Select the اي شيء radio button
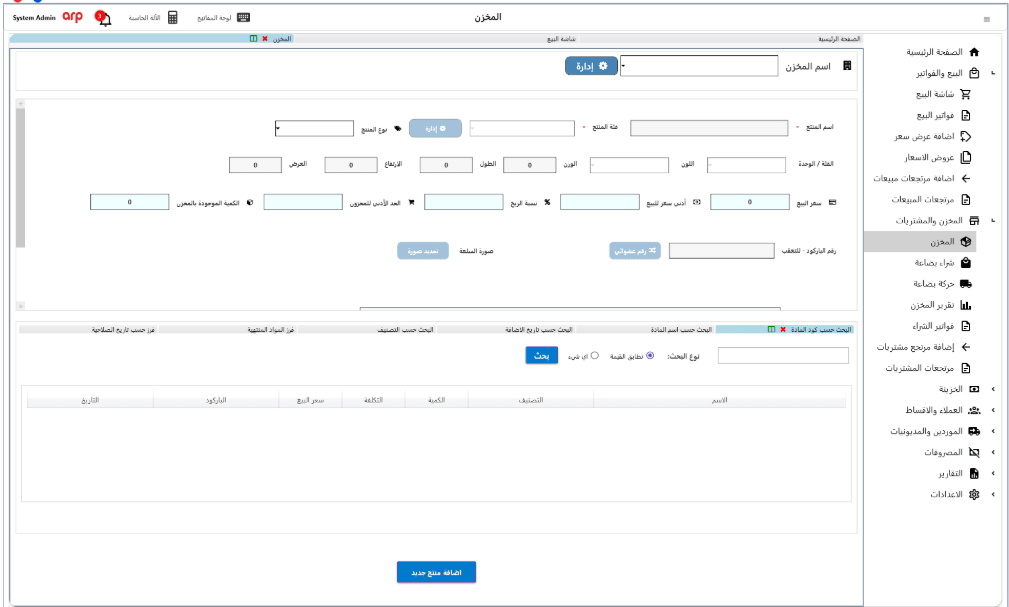This screenshot has width=1009, height=607. [595, 355]
